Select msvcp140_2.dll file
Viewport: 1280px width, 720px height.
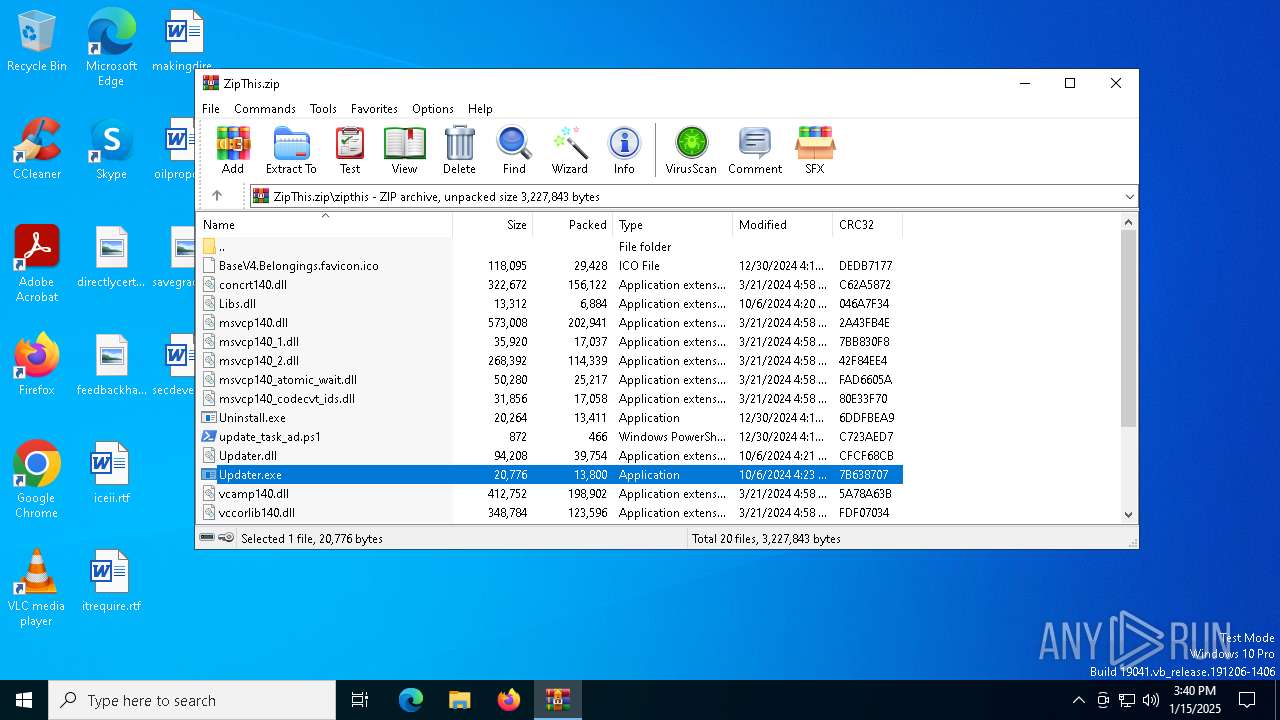[x=550, y=361]
